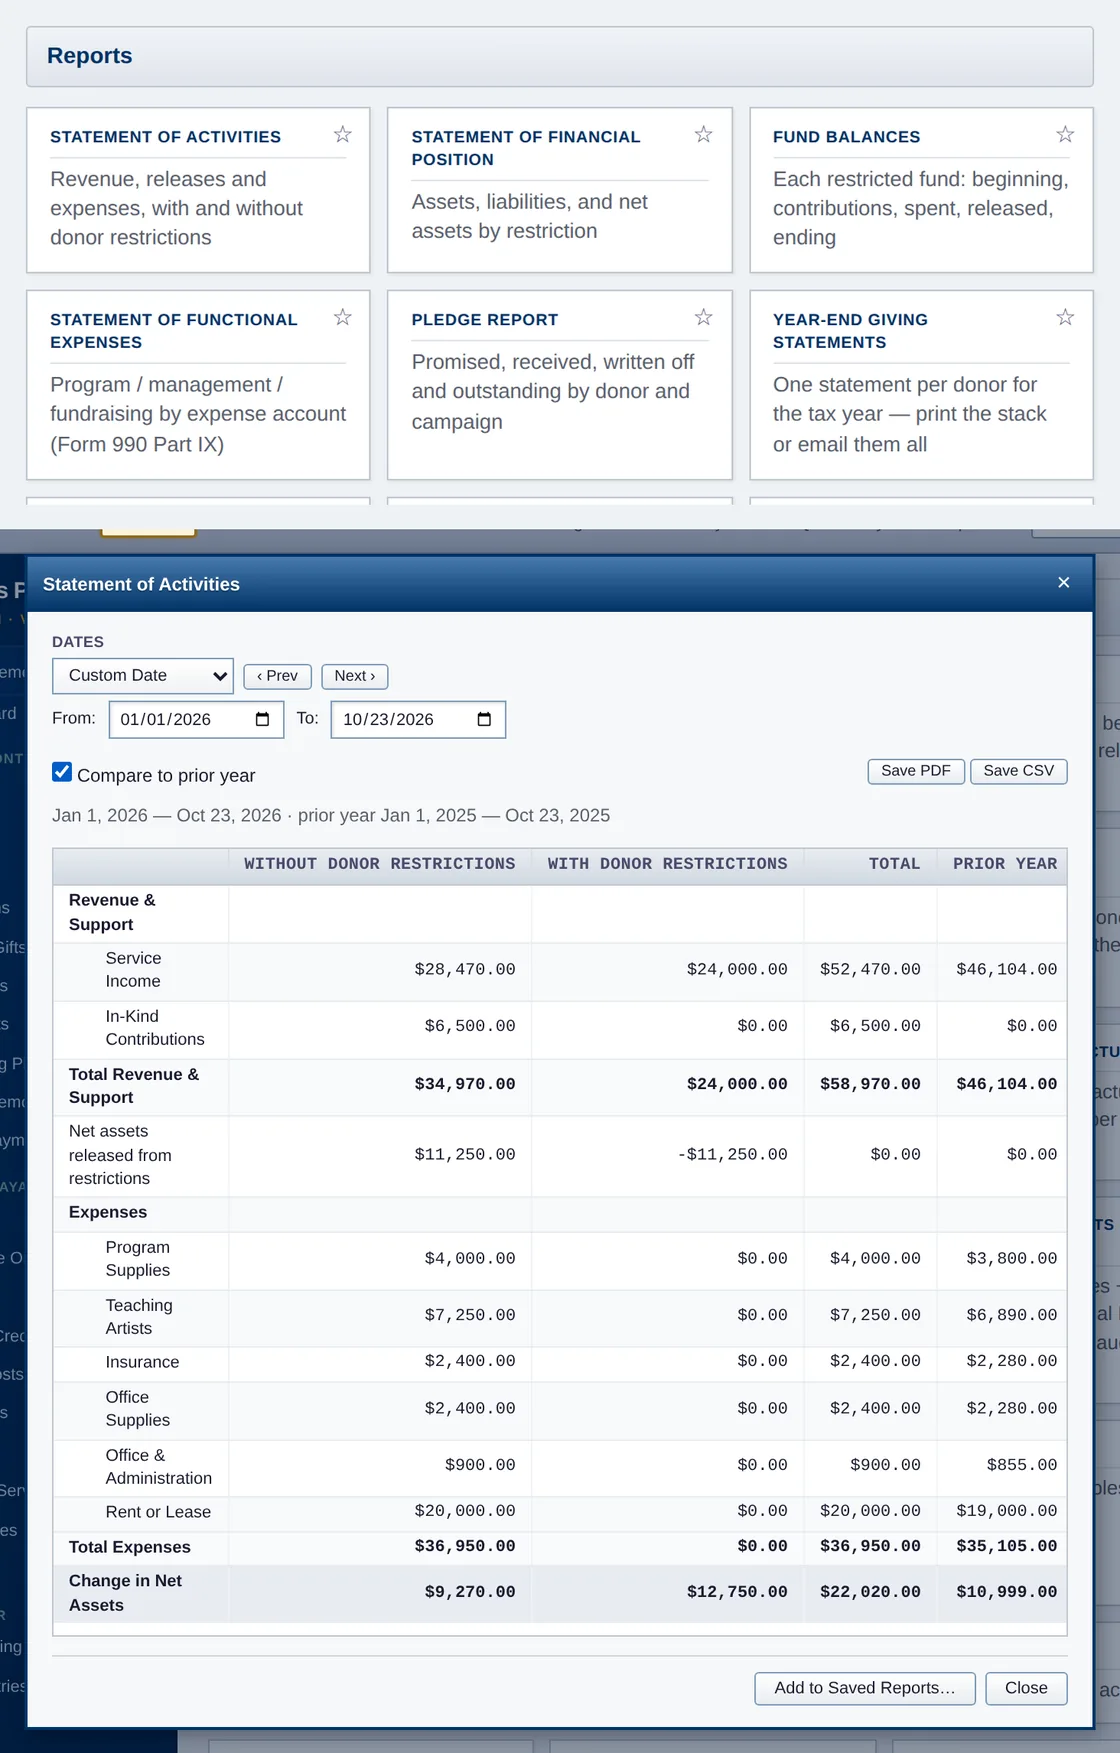Click the $12,750.00 with donor restrictions change

pyautogui.click(x=737, y=1593)
